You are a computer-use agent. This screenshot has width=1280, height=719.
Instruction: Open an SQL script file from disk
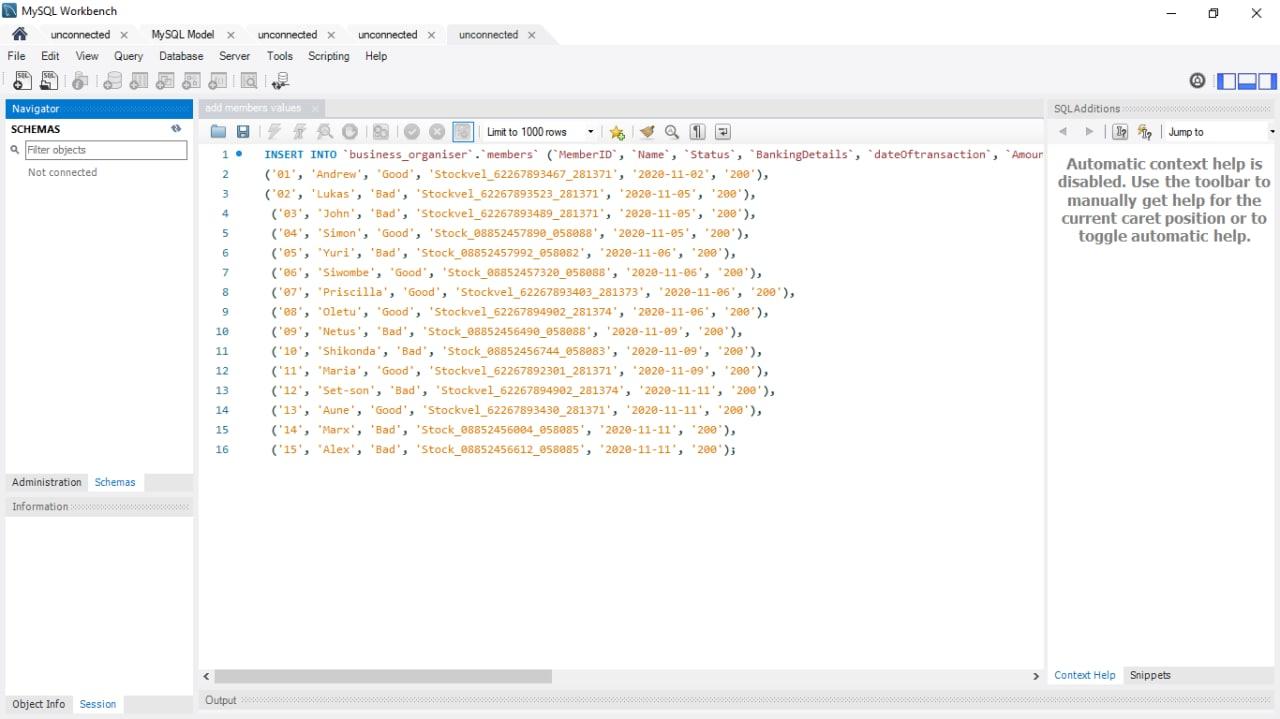pos(218,131)
